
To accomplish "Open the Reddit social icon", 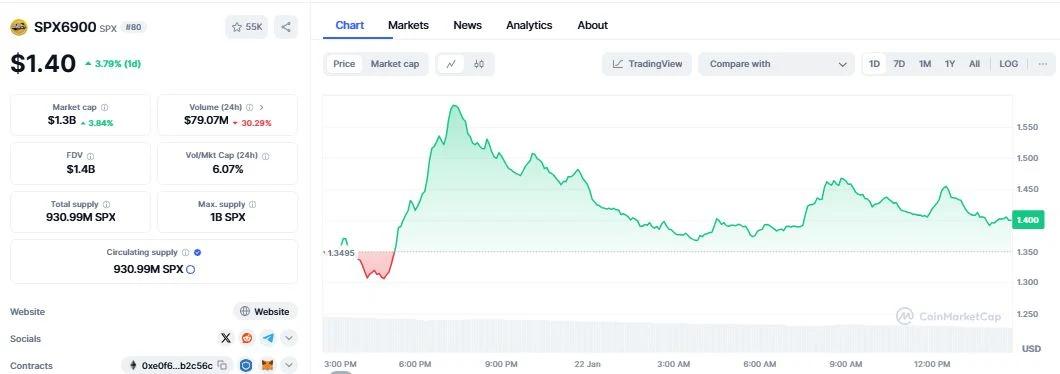I will [x=247, y=338].
